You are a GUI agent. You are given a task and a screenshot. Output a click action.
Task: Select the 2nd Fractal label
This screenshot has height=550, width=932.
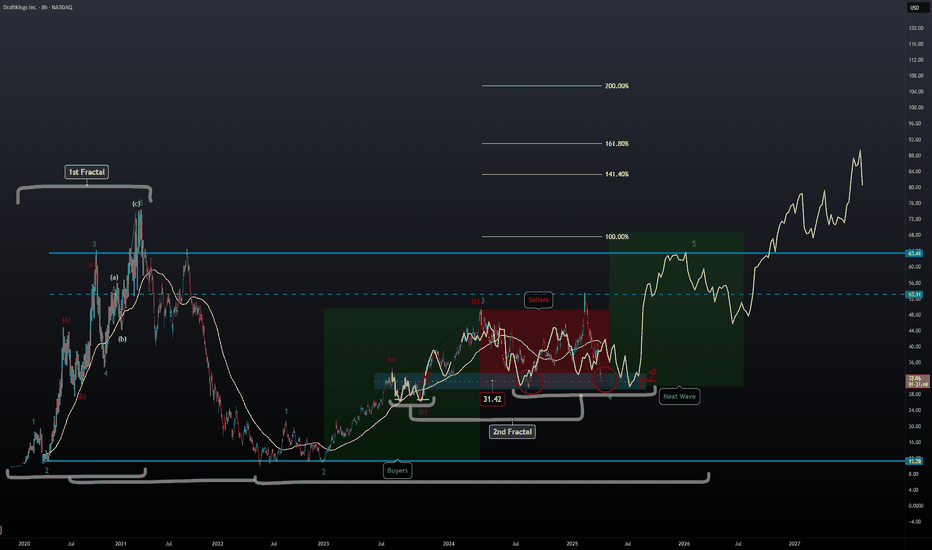(x=512, y=432)
